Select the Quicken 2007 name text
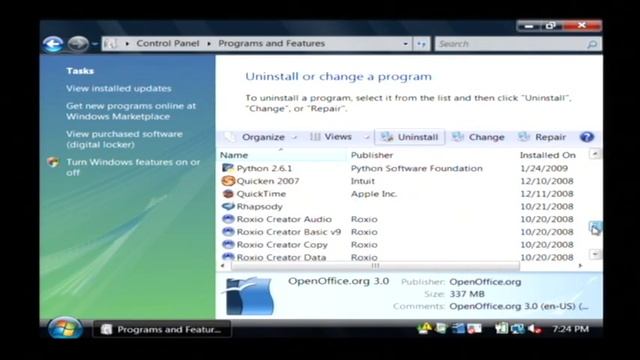Screen dimensions: 640x360 click(x=268, y=181)
